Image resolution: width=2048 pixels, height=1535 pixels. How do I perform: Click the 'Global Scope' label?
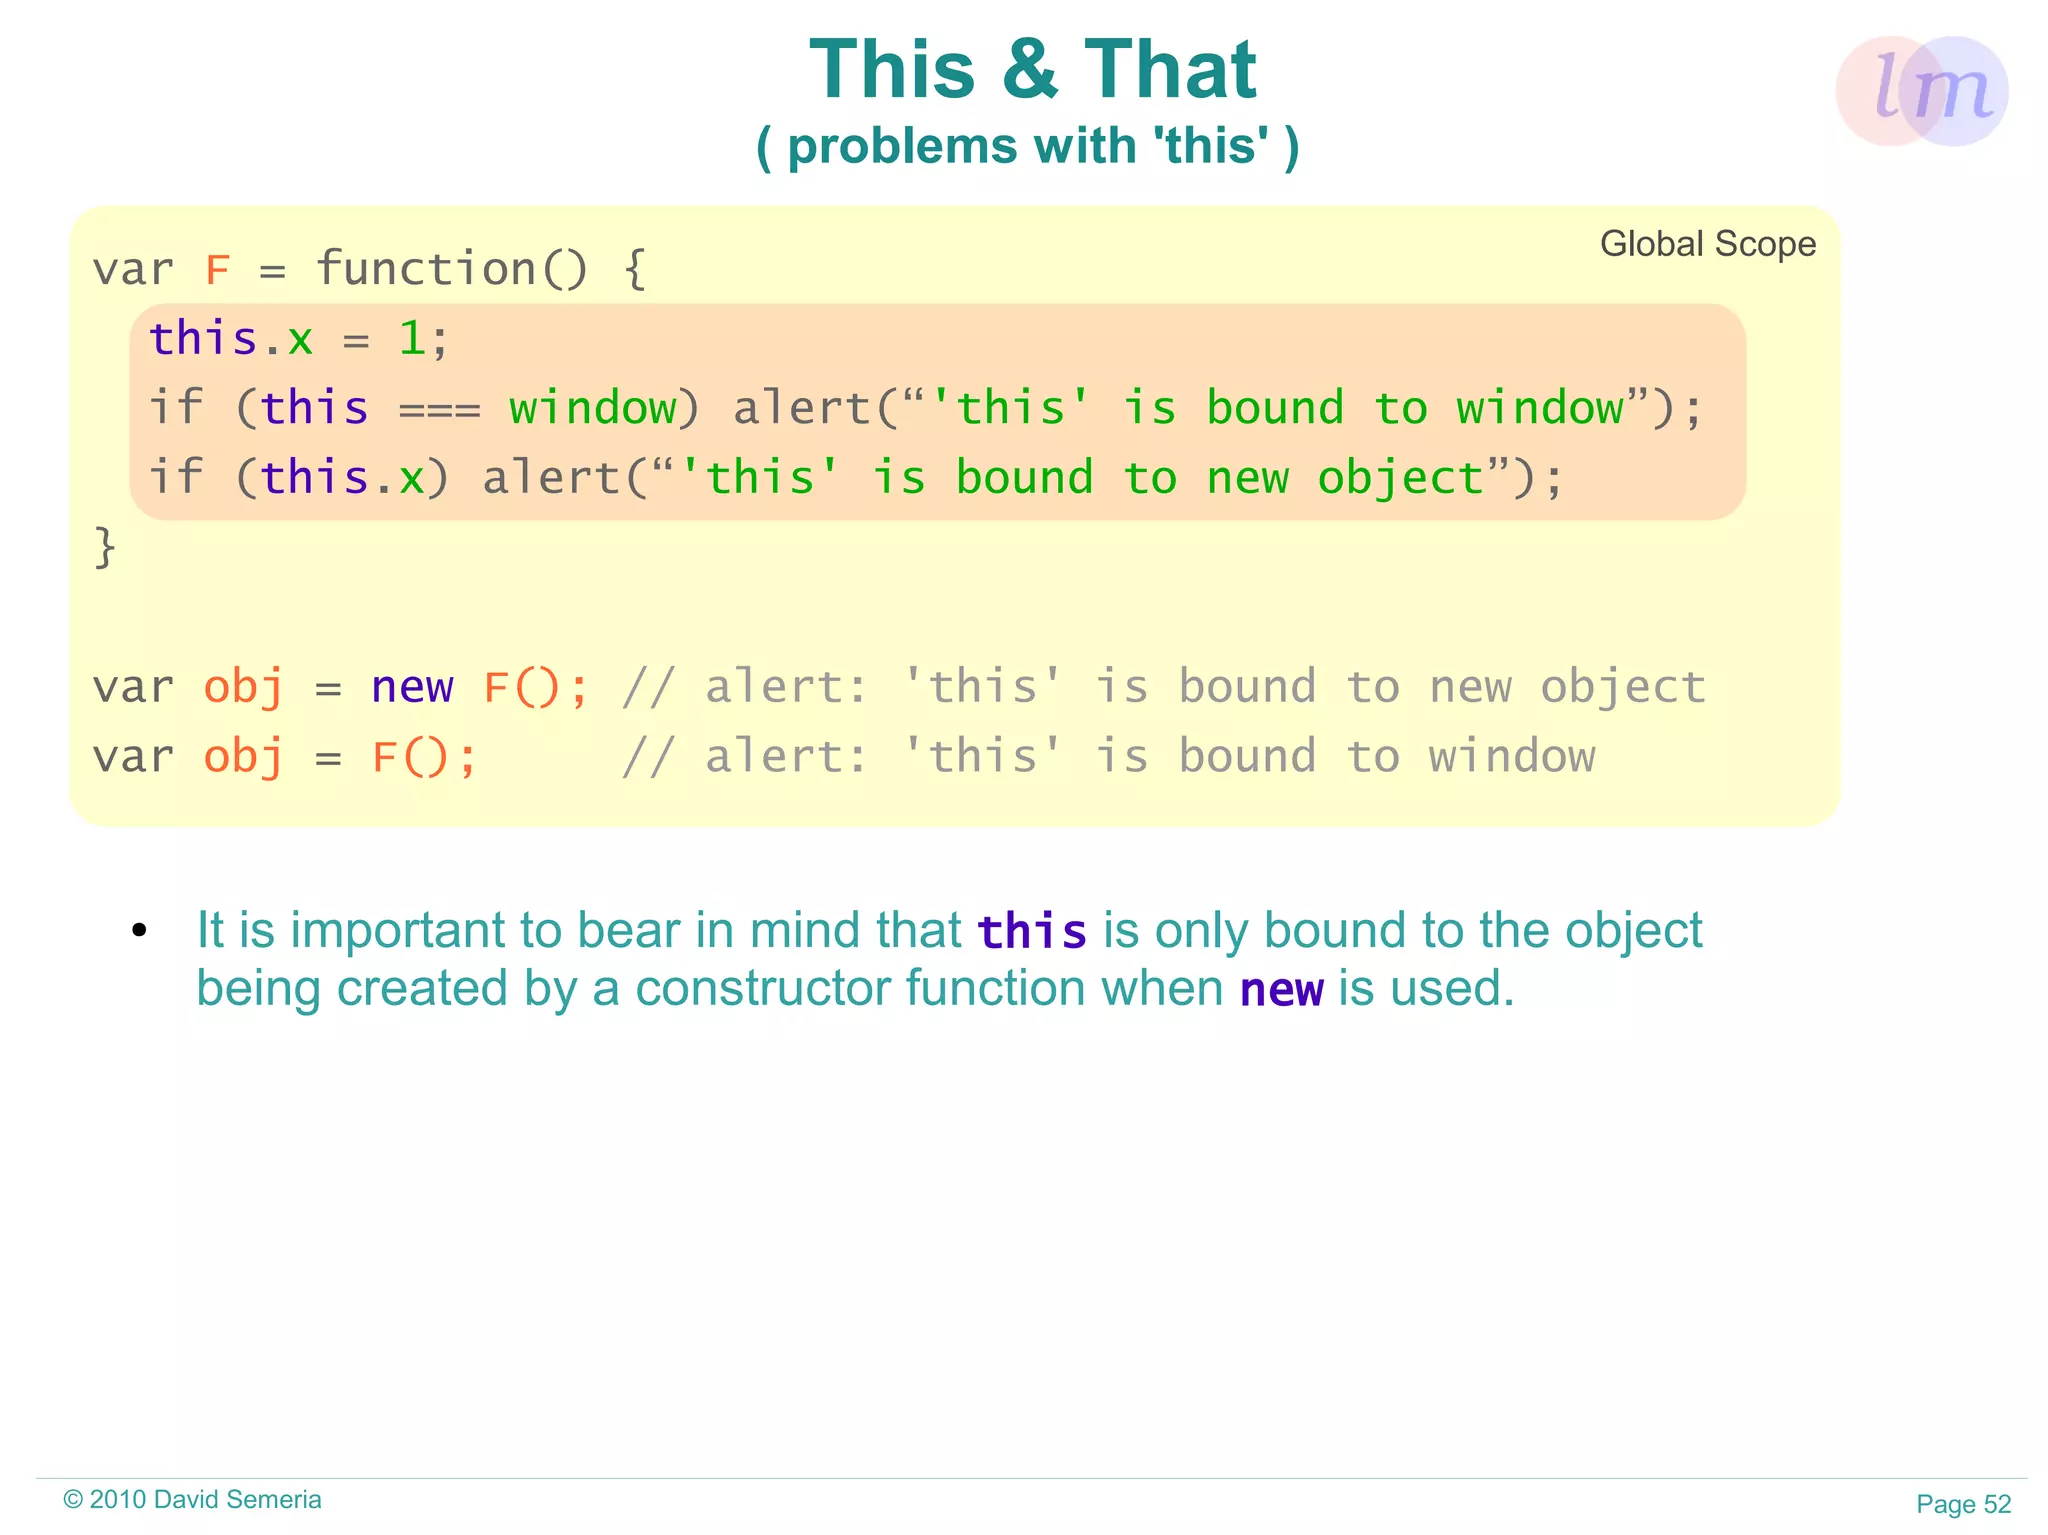(x=1707, y=244)
